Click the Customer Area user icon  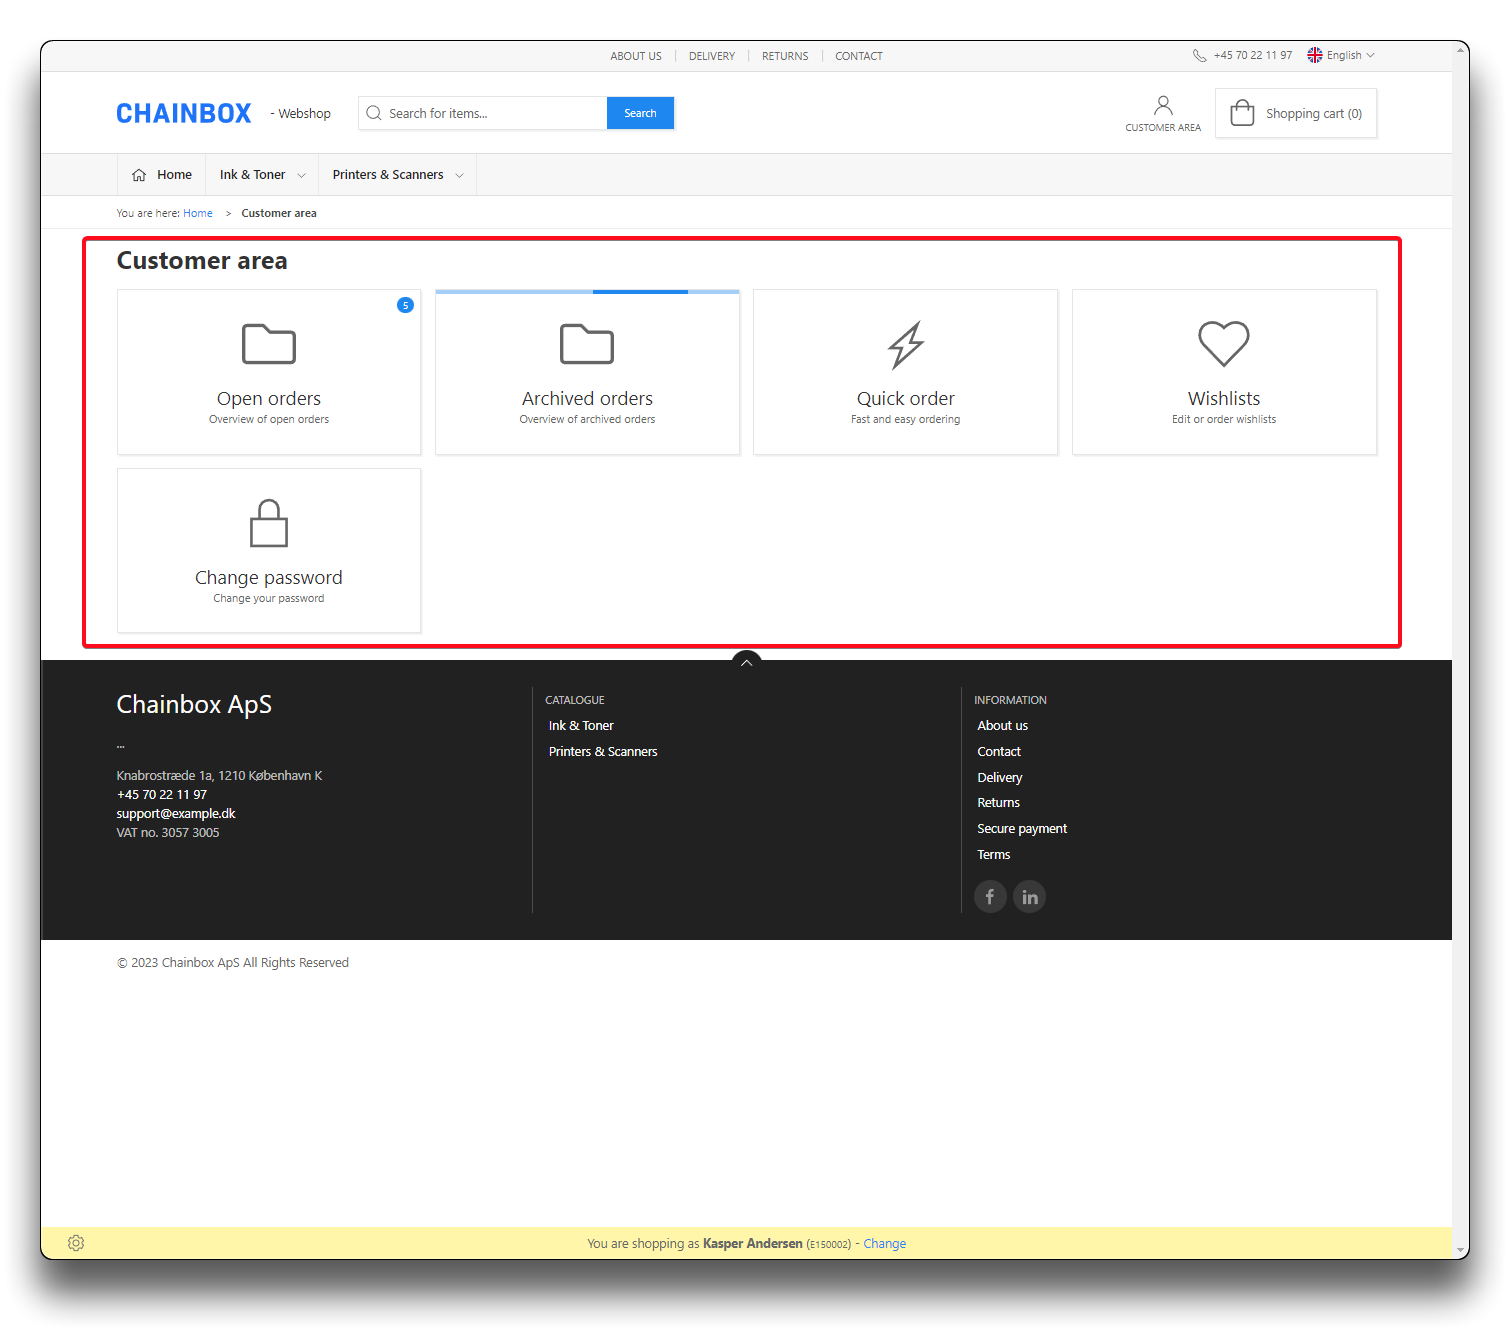tap(1162, 106)
